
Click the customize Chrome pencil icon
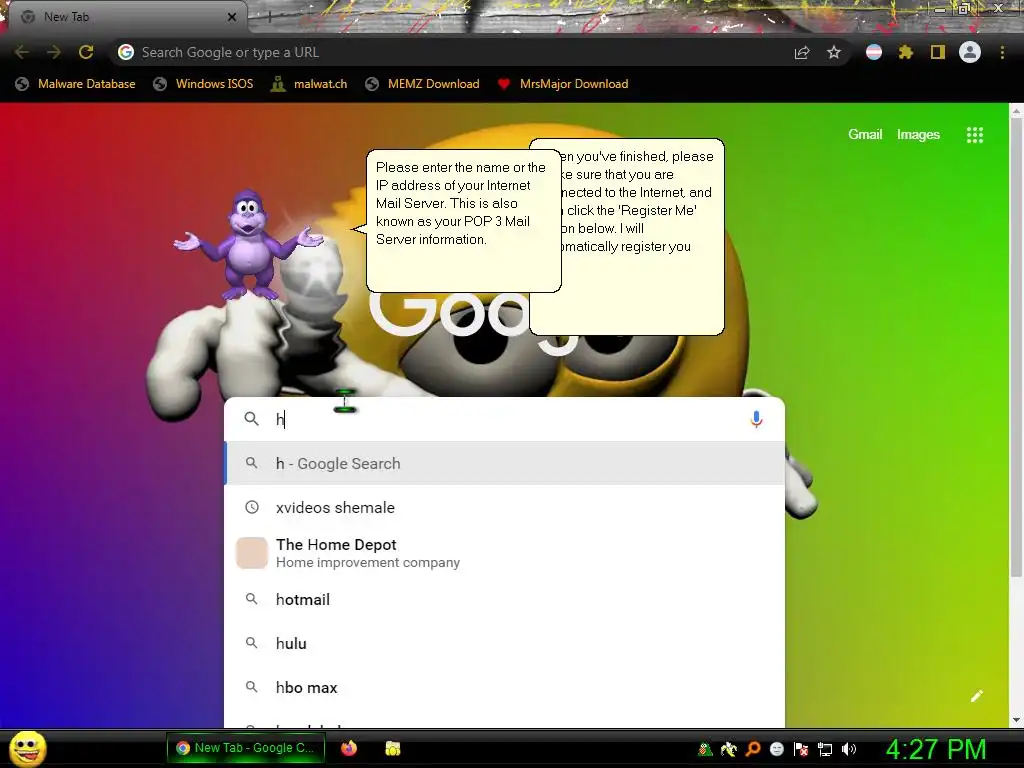click(x=977, y=696)
